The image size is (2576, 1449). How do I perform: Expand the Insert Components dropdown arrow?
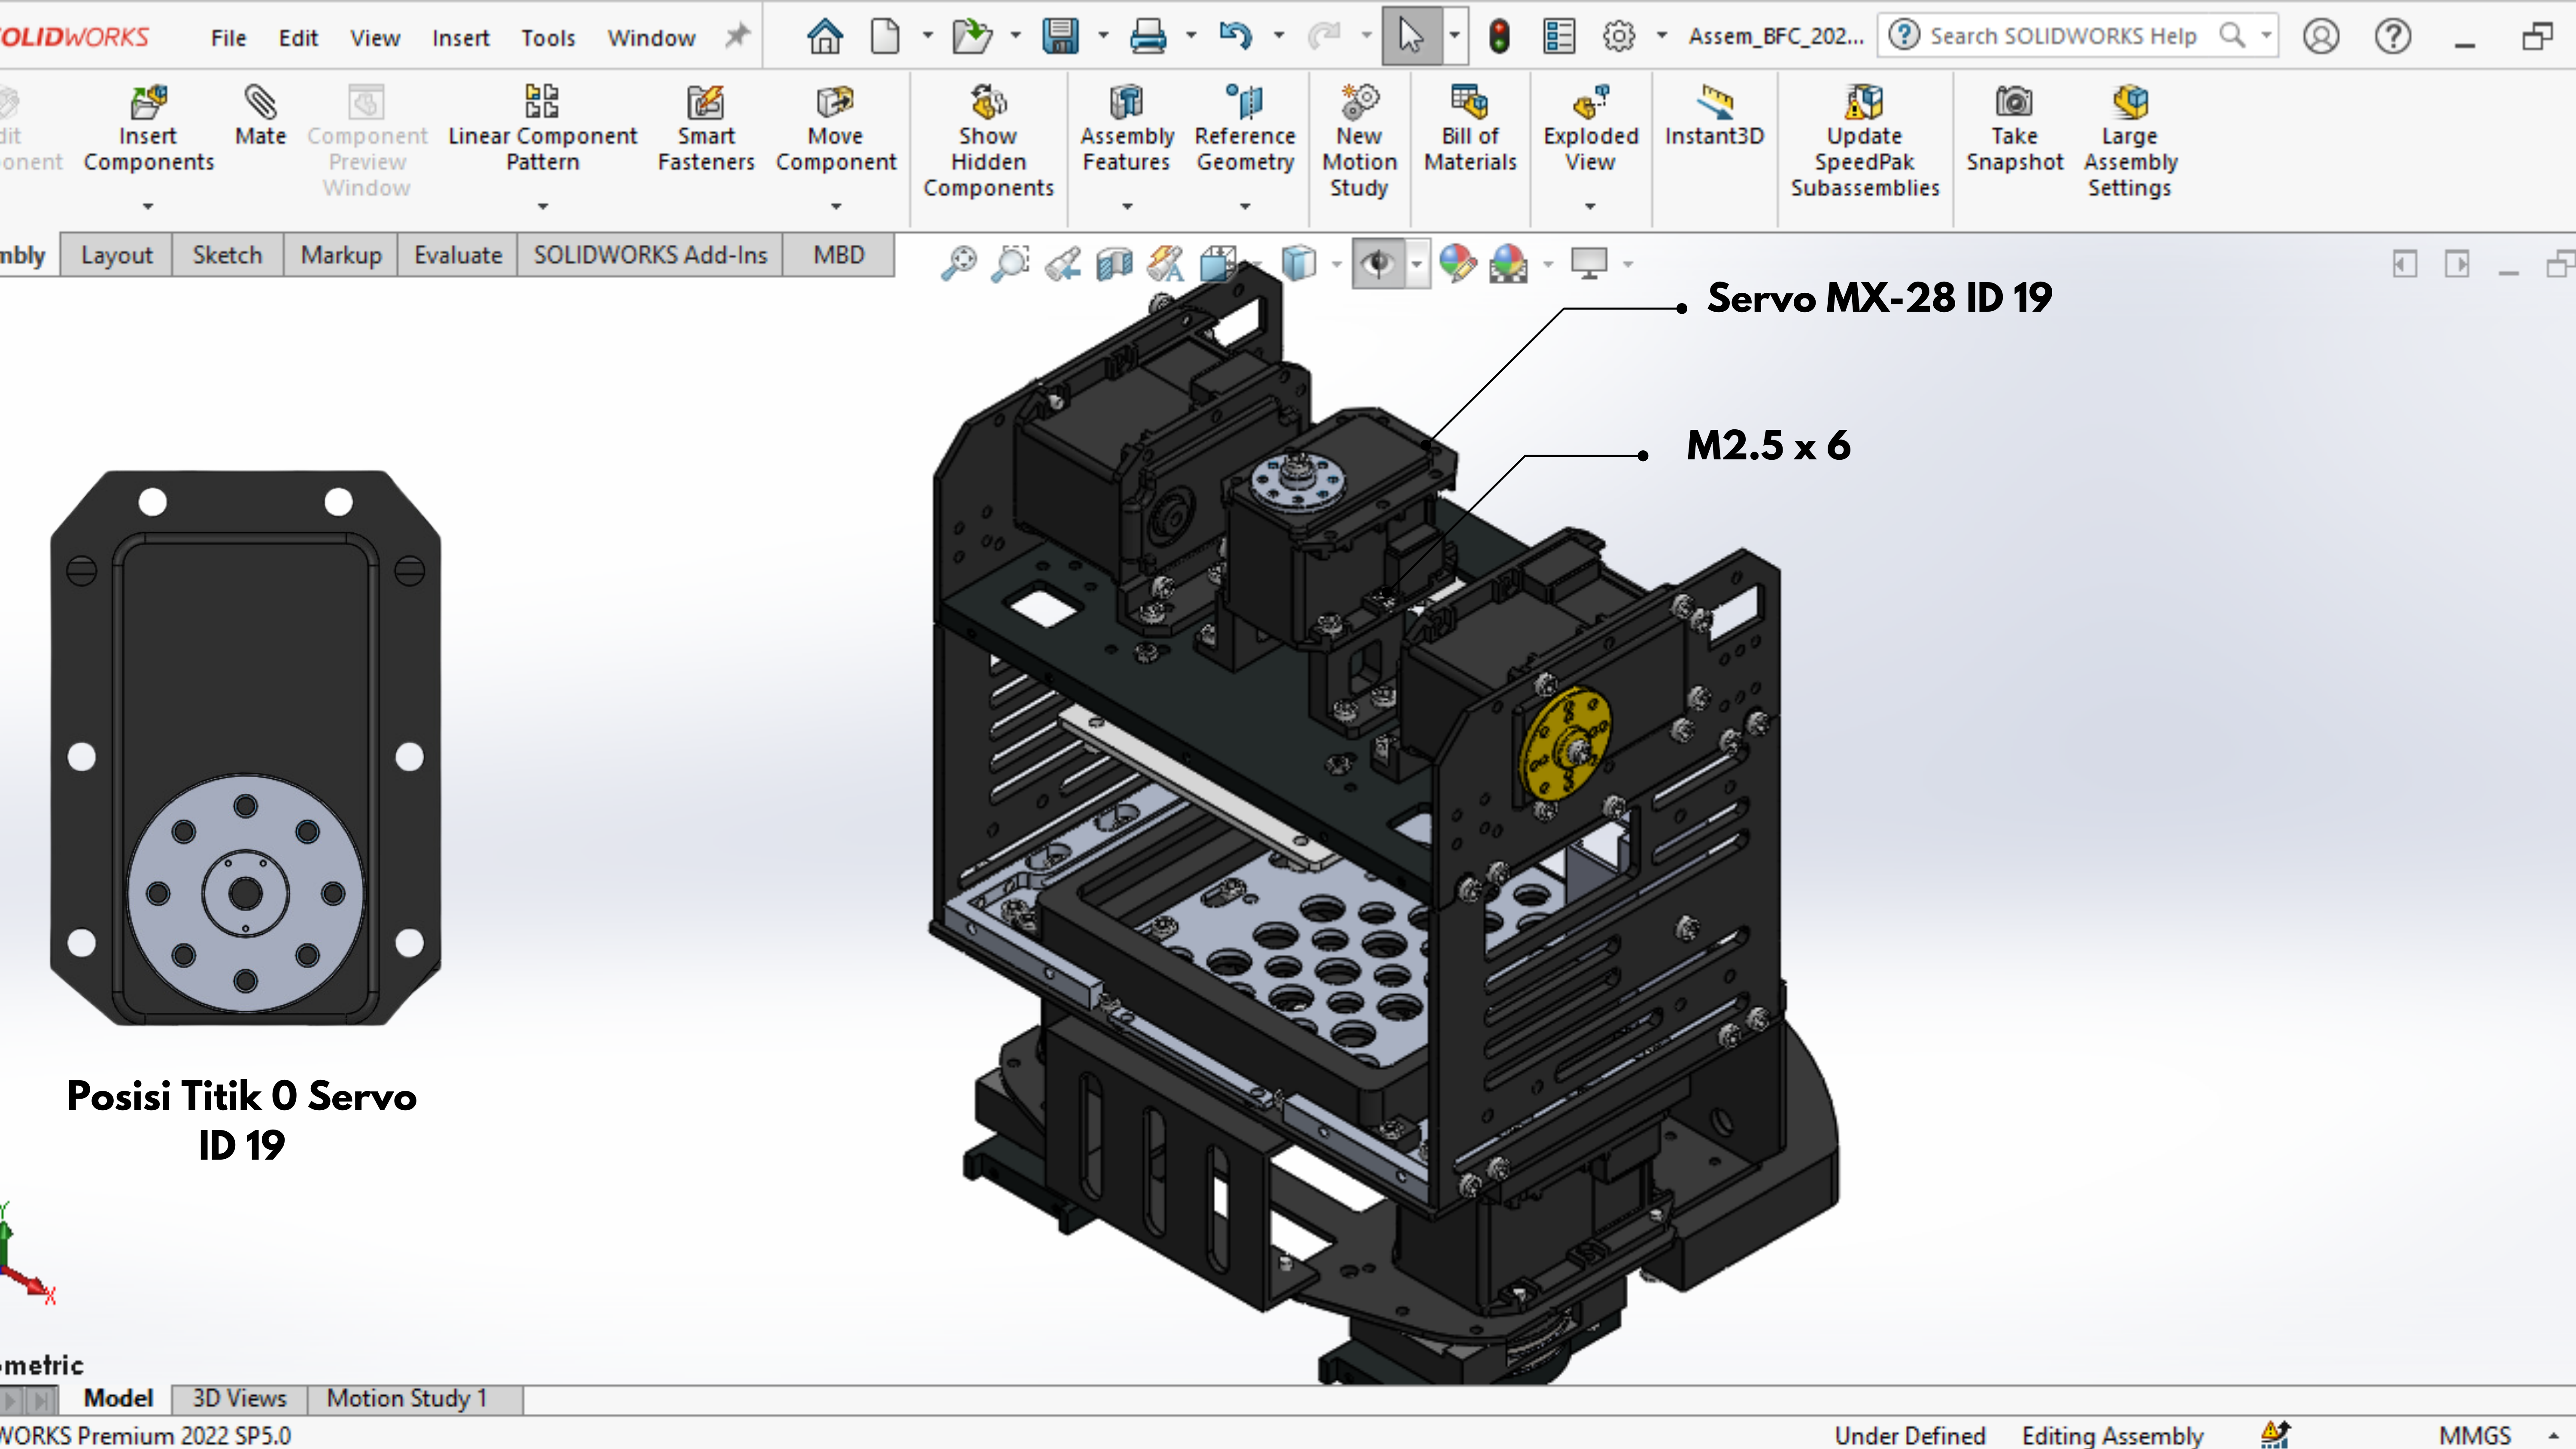148,207
